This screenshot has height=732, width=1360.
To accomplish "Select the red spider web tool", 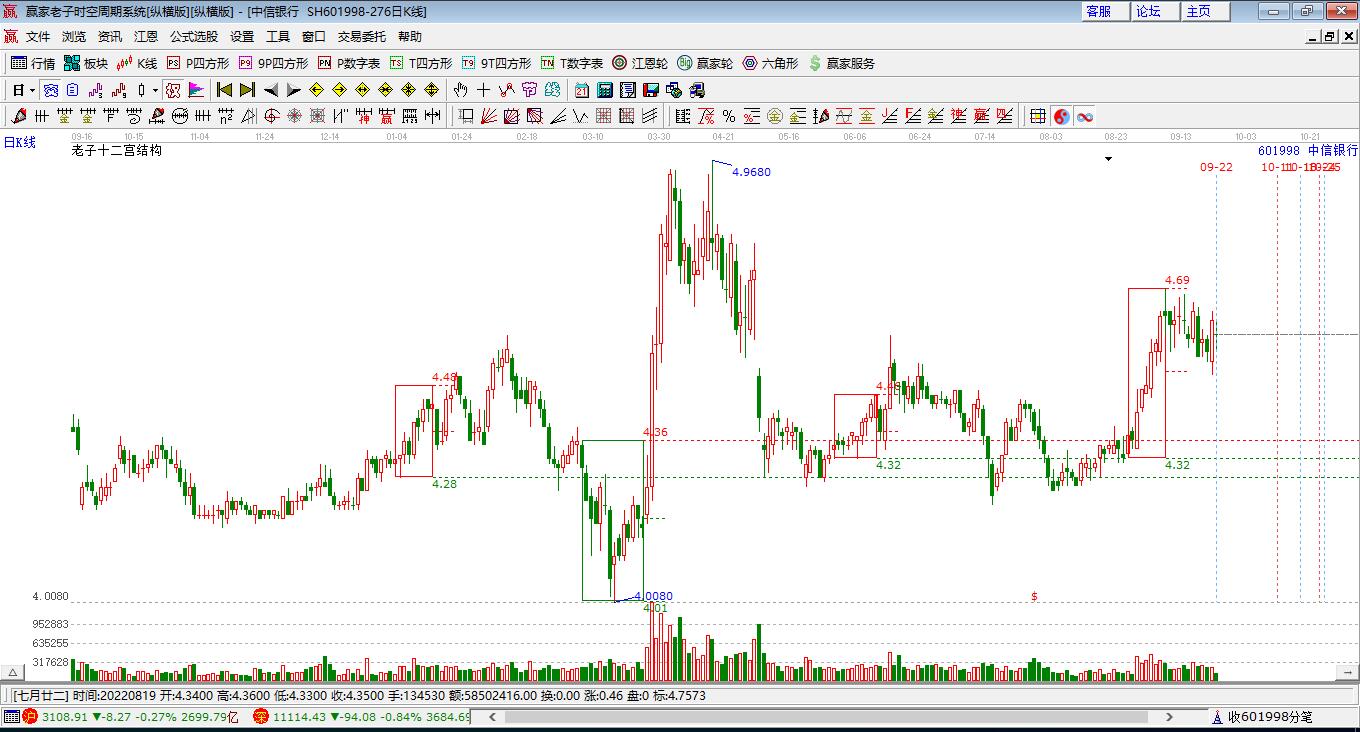I will pyautogui.click(x=294, y=116).
